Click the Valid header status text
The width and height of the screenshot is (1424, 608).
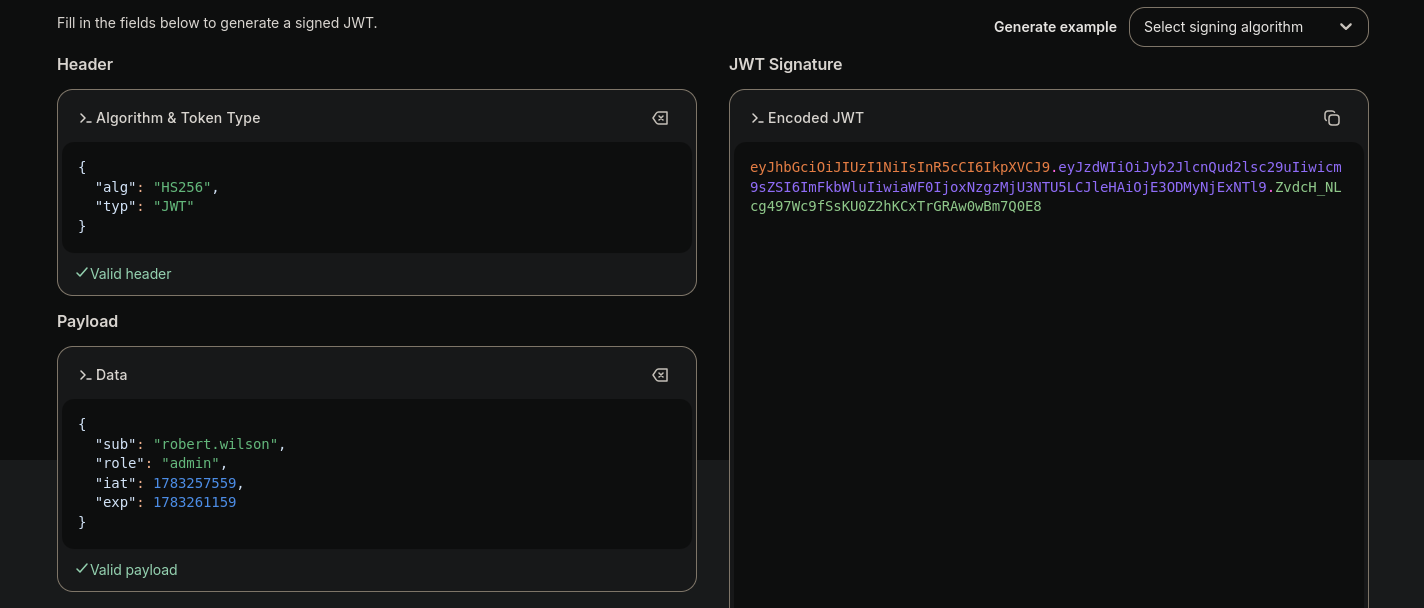(131, 273)
